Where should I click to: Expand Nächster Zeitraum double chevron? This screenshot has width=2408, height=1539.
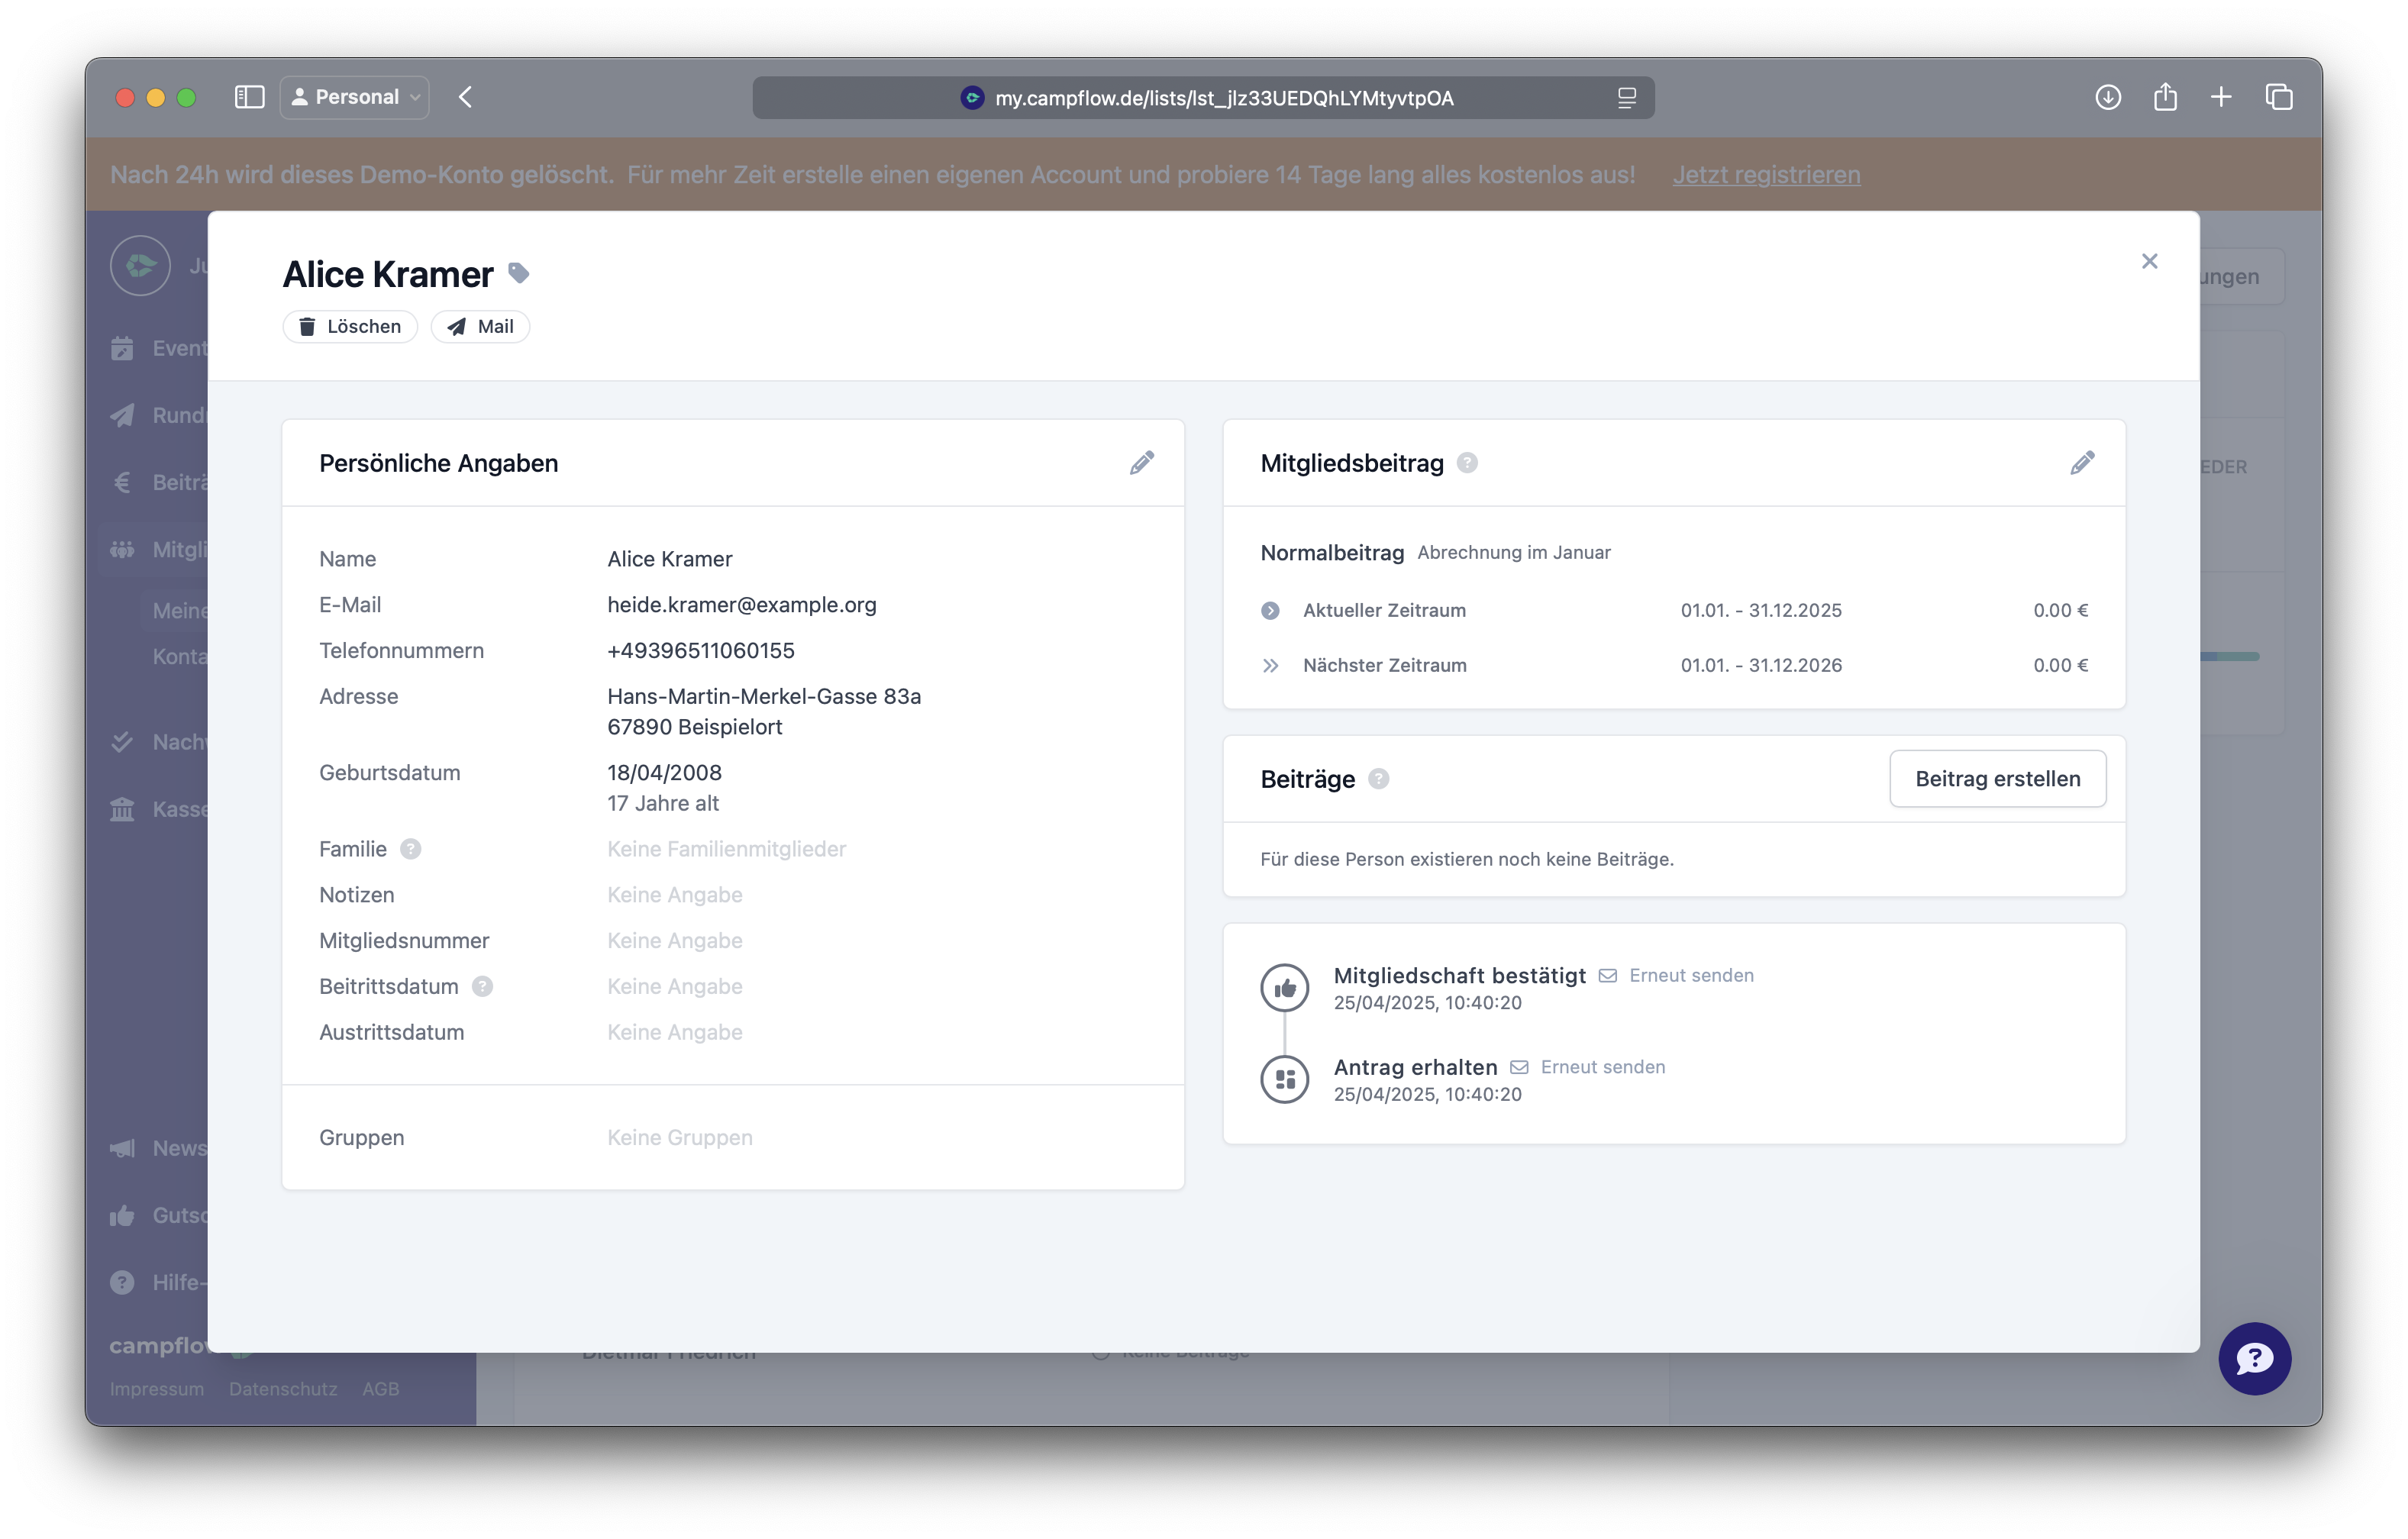tap(1270, 666)
